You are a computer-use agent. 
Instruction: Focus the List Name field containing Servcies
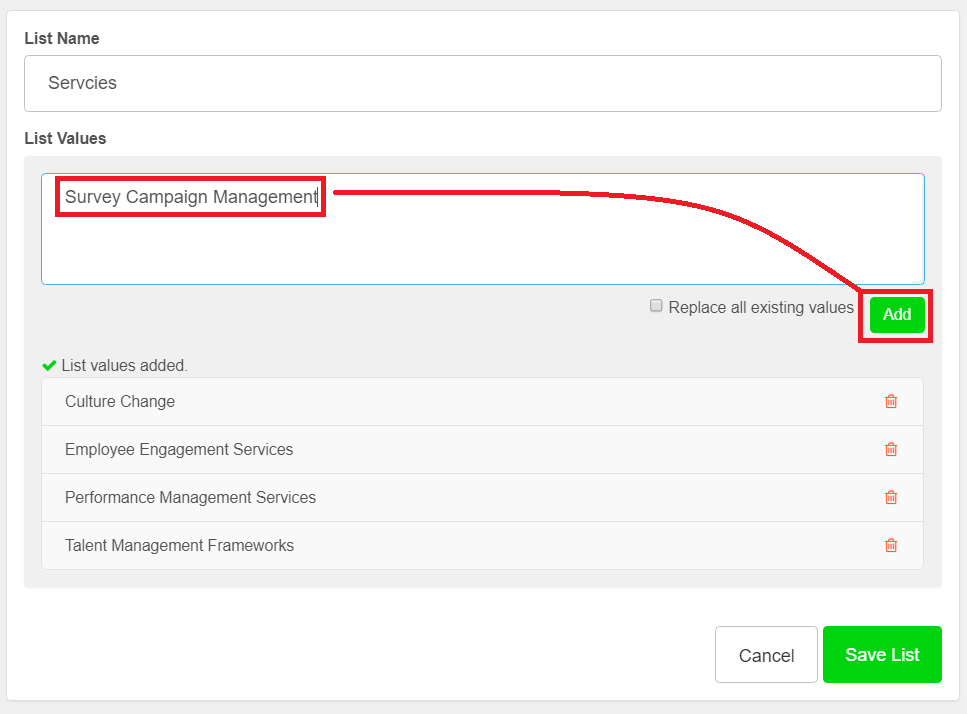483,83
